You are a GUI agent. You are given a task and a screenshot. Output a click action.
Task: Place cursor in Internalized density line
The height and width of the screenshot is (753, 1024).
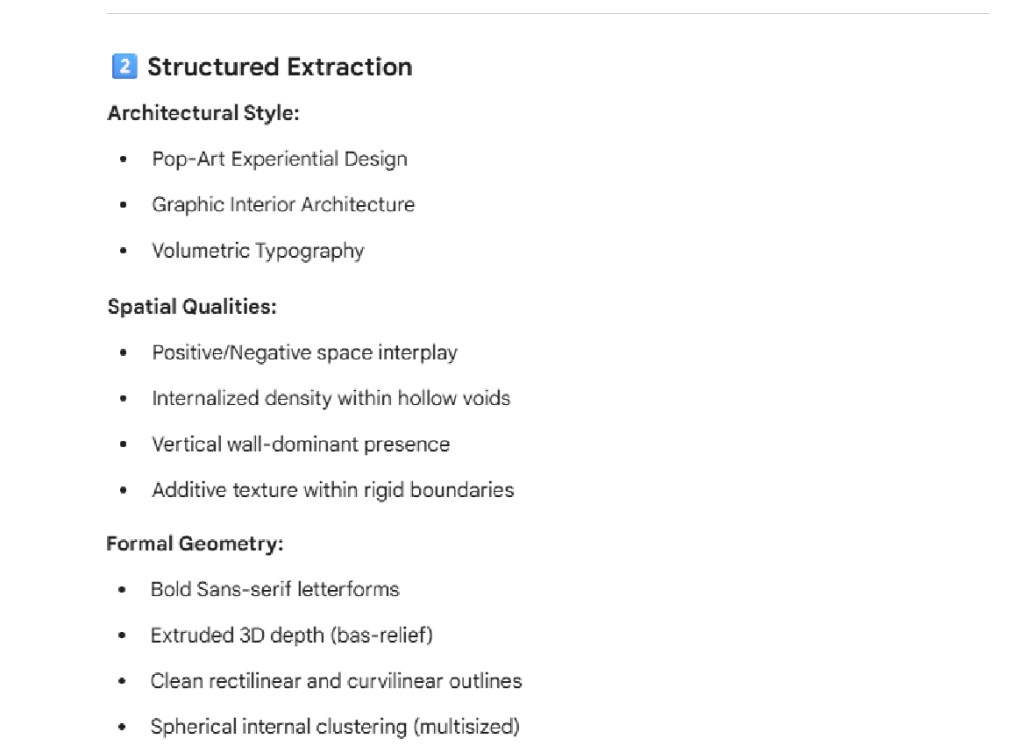point(331,399)
